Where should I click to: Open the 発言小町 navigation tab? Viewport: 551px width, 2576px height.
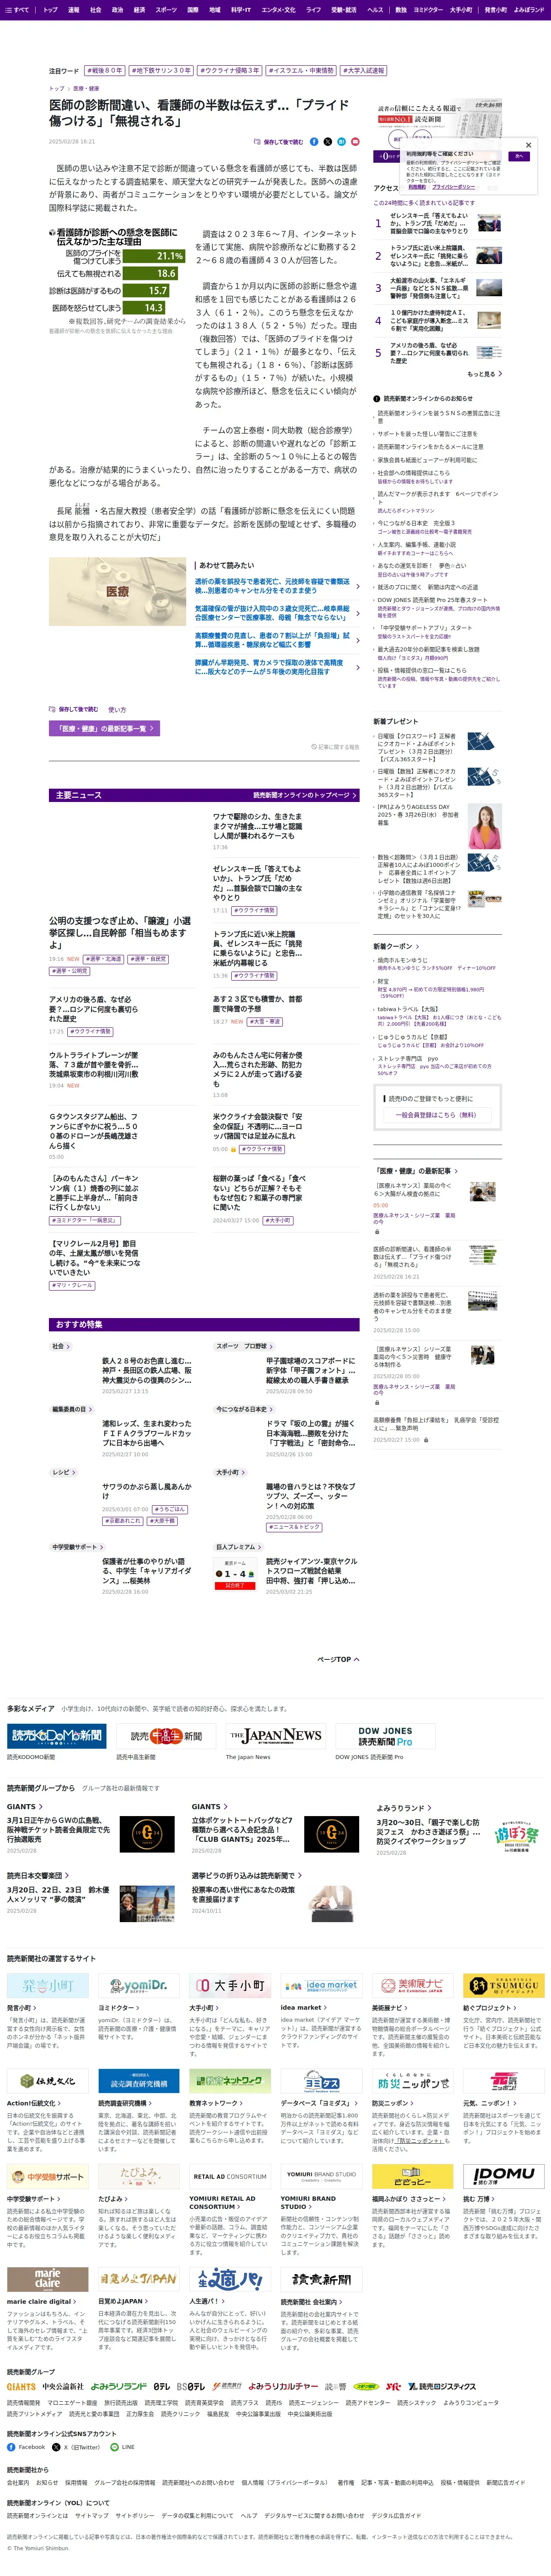click(x=495, y=9)
